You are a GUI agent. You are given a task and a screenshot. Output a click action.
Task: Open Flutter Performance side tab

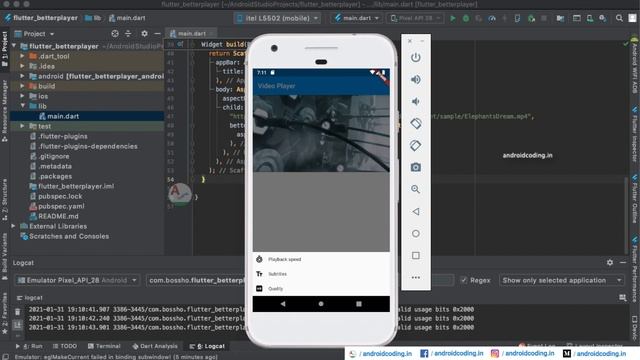pyautogui.click(x=635, y=269)
